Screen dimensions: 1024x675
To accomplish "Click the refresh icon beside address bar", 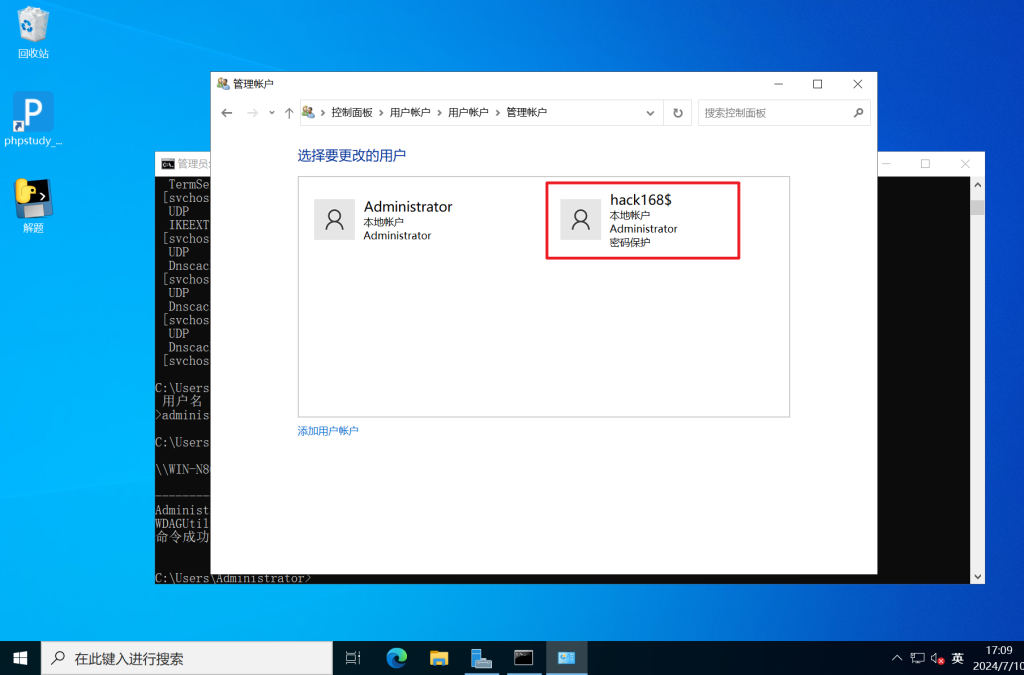I will click(677, 113).
